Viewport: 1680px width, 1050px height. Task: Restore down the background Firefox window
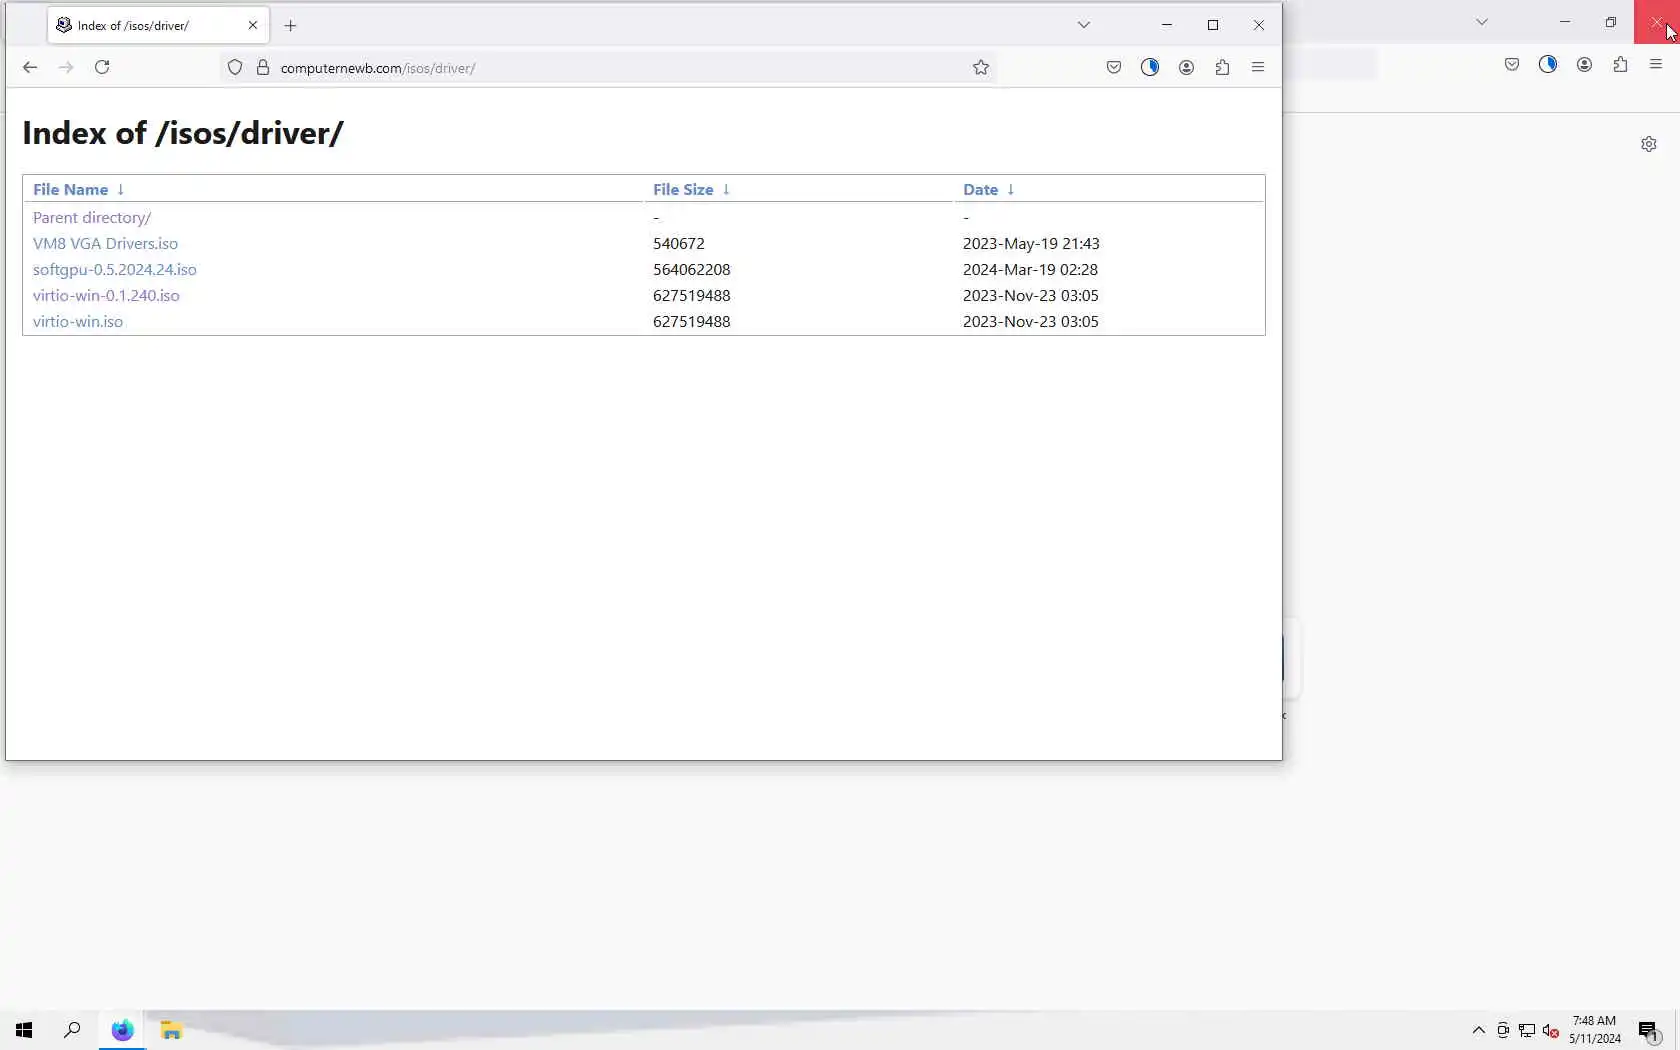coord(1611,22)
